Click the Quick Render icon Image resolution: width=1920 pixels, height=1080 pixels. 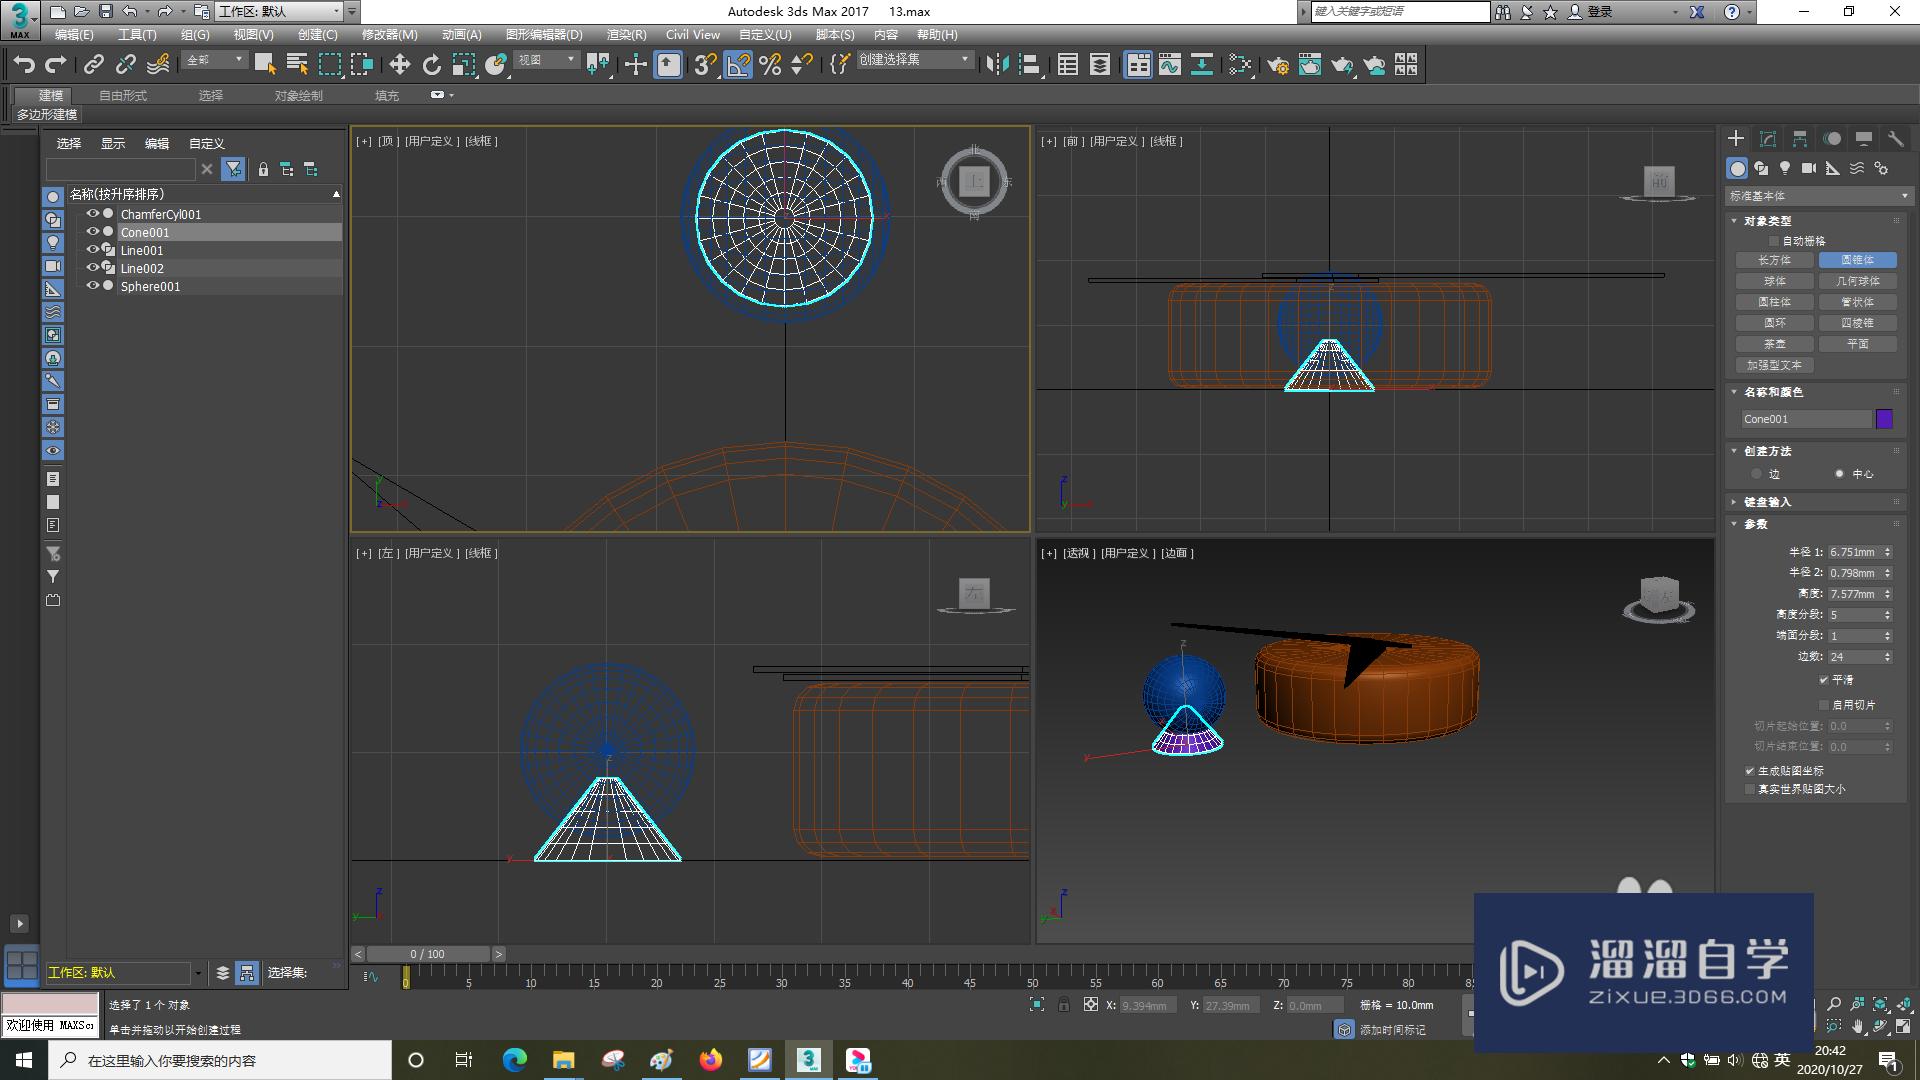tap(1342, 65)
